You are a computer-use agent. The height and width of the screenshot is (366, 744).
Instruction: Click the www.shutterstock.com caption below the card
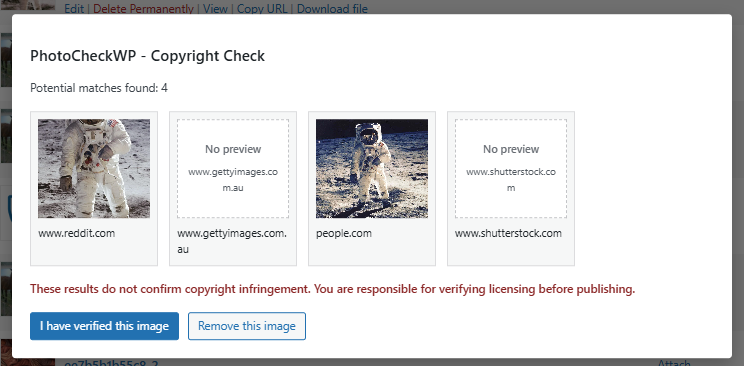(508, 233)
